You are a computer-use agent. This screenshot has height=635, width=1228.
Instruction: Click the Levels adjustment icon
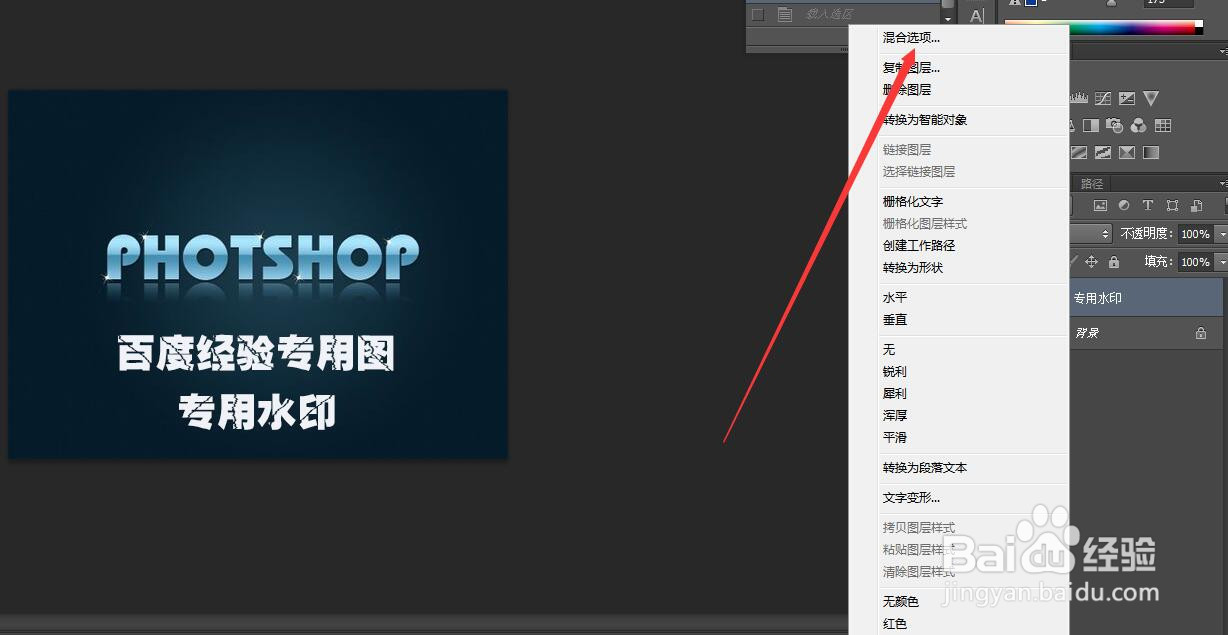click(x=1079, y=98)
